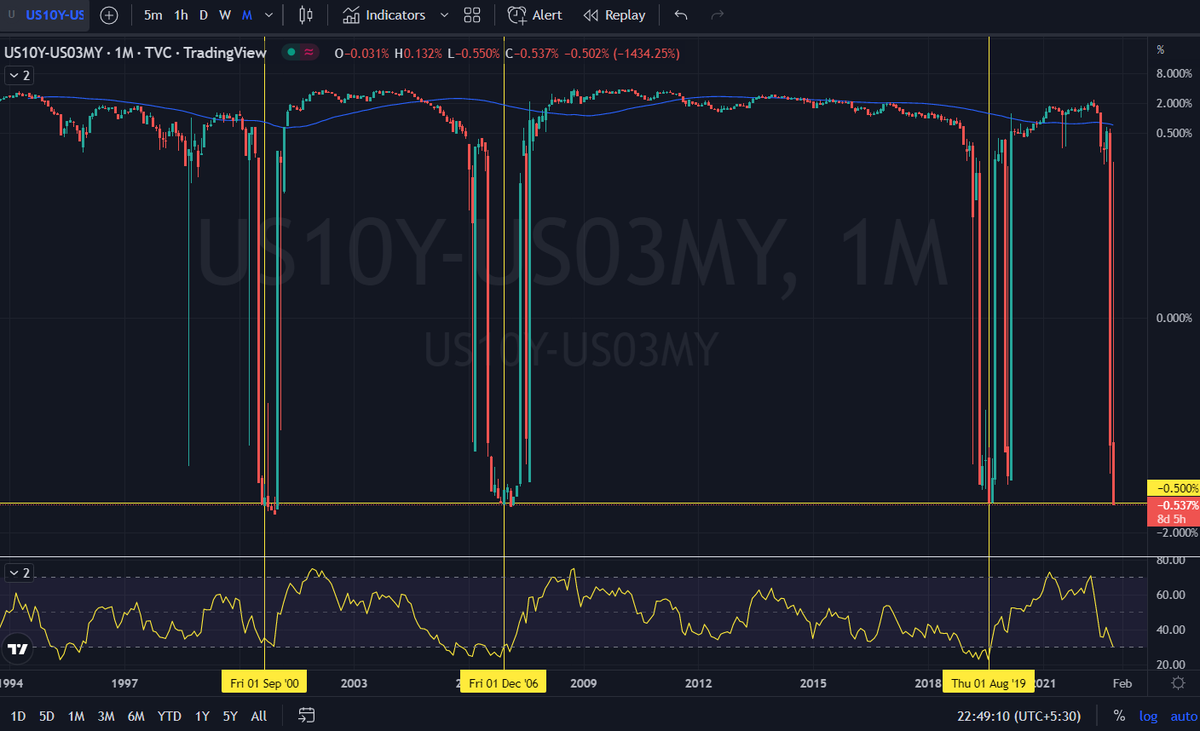Collapse the lower pane indicator legend labeled 2

19,572
